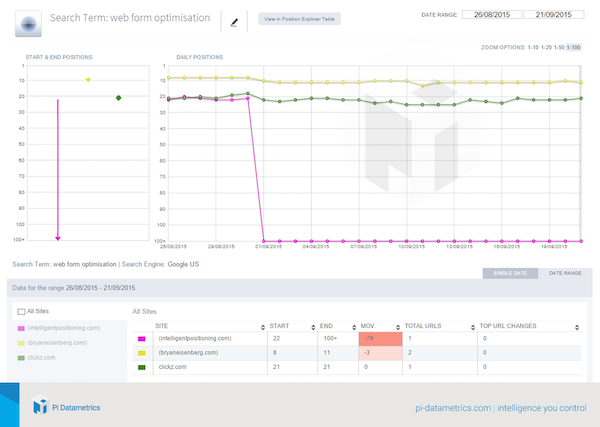This screenshot has height=427, width=600.
Task: Select clickz.com site name in table
Action: 173,367
